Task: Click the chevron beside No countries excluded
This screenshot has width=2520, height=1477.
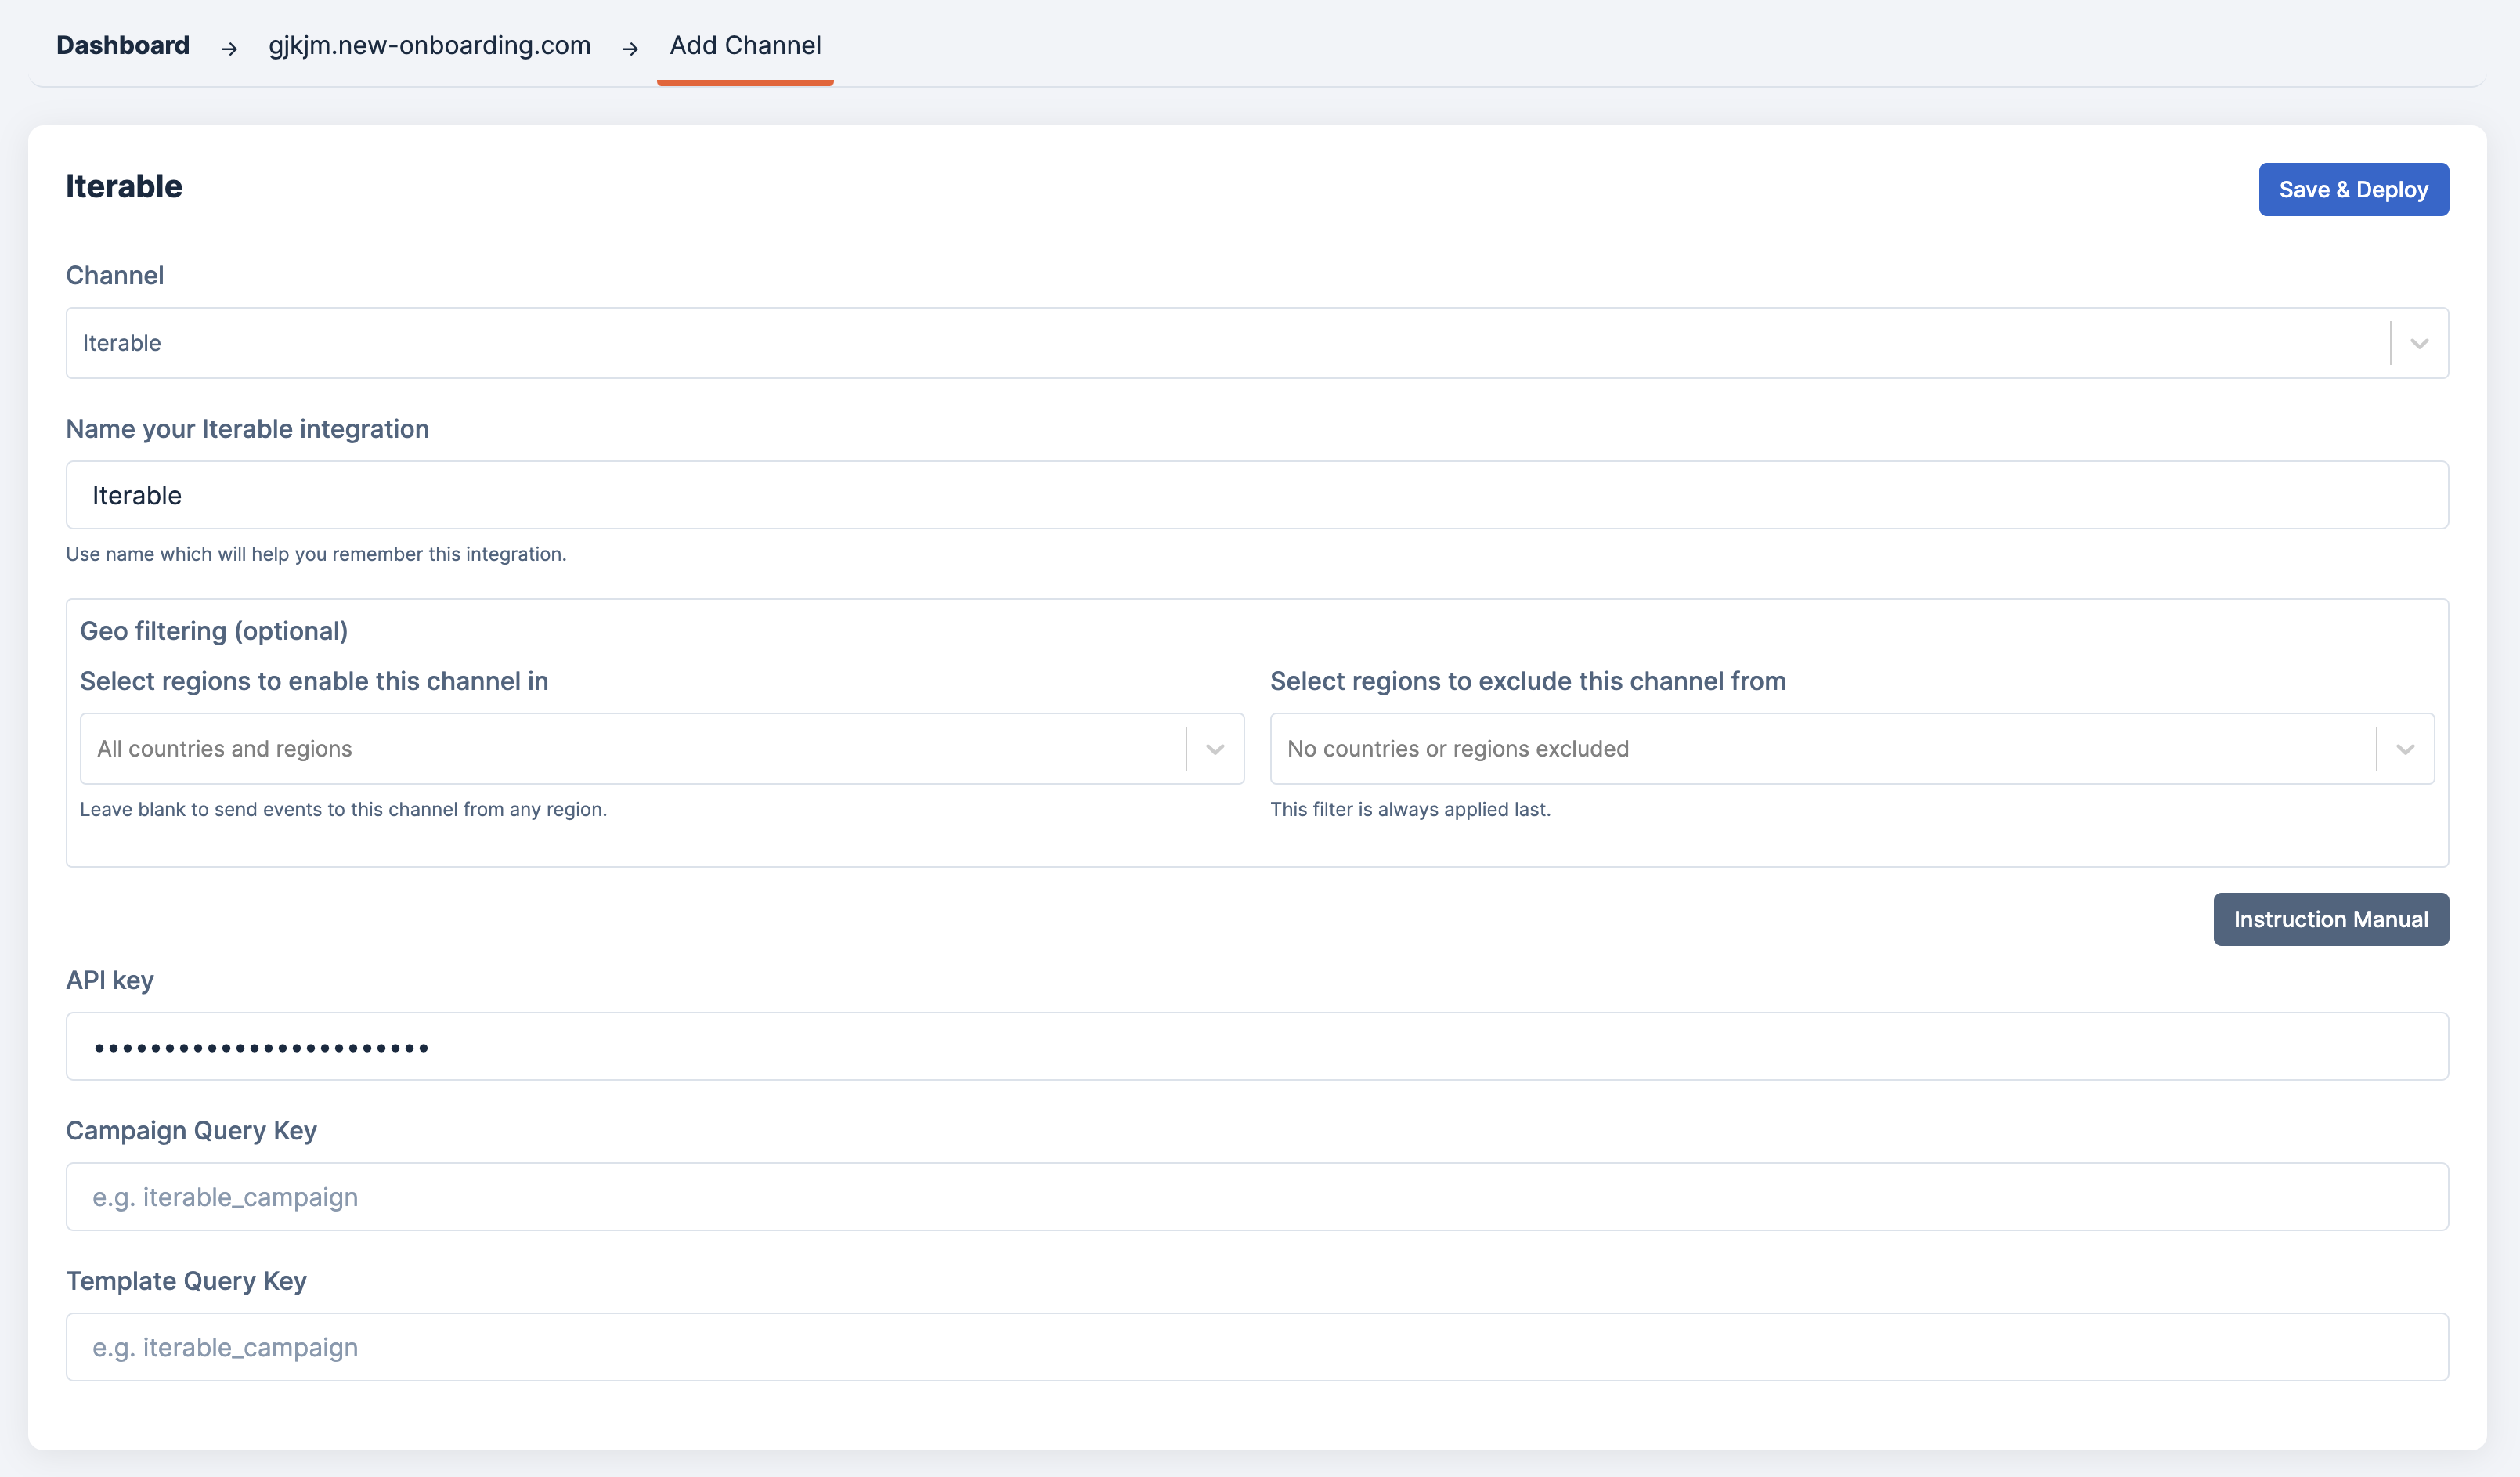Action: (2404, 749)
